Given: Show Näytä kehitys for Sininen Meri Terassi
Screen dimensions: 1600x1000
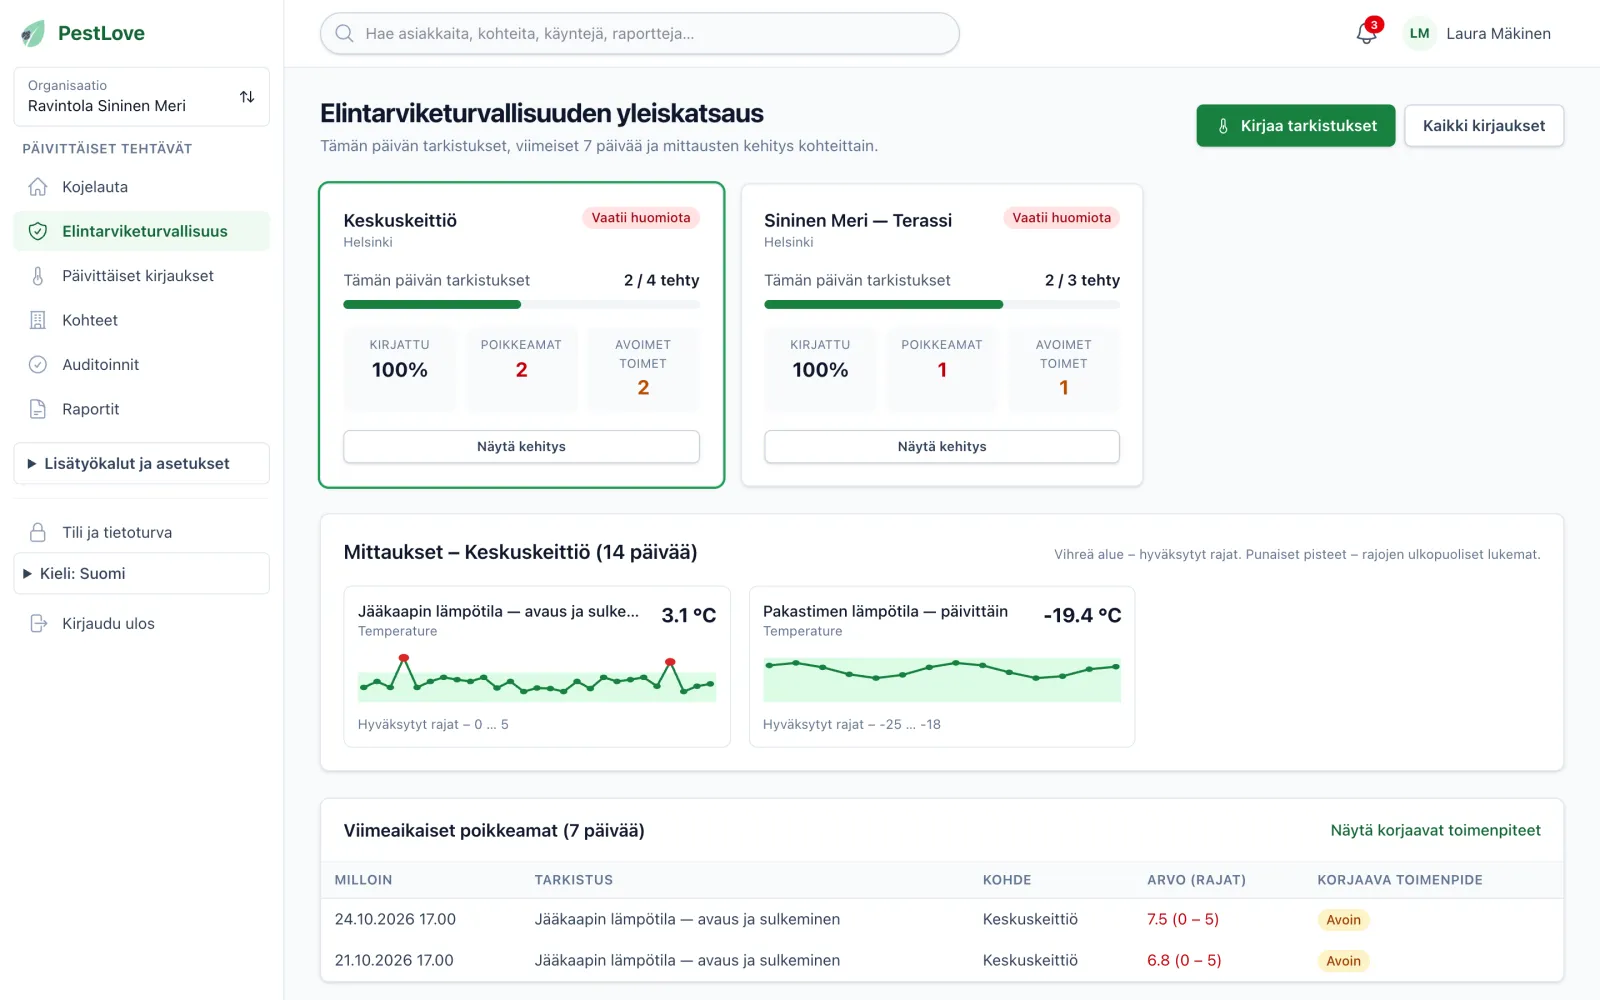Looking at the screenshot, I should coord(942,447).
